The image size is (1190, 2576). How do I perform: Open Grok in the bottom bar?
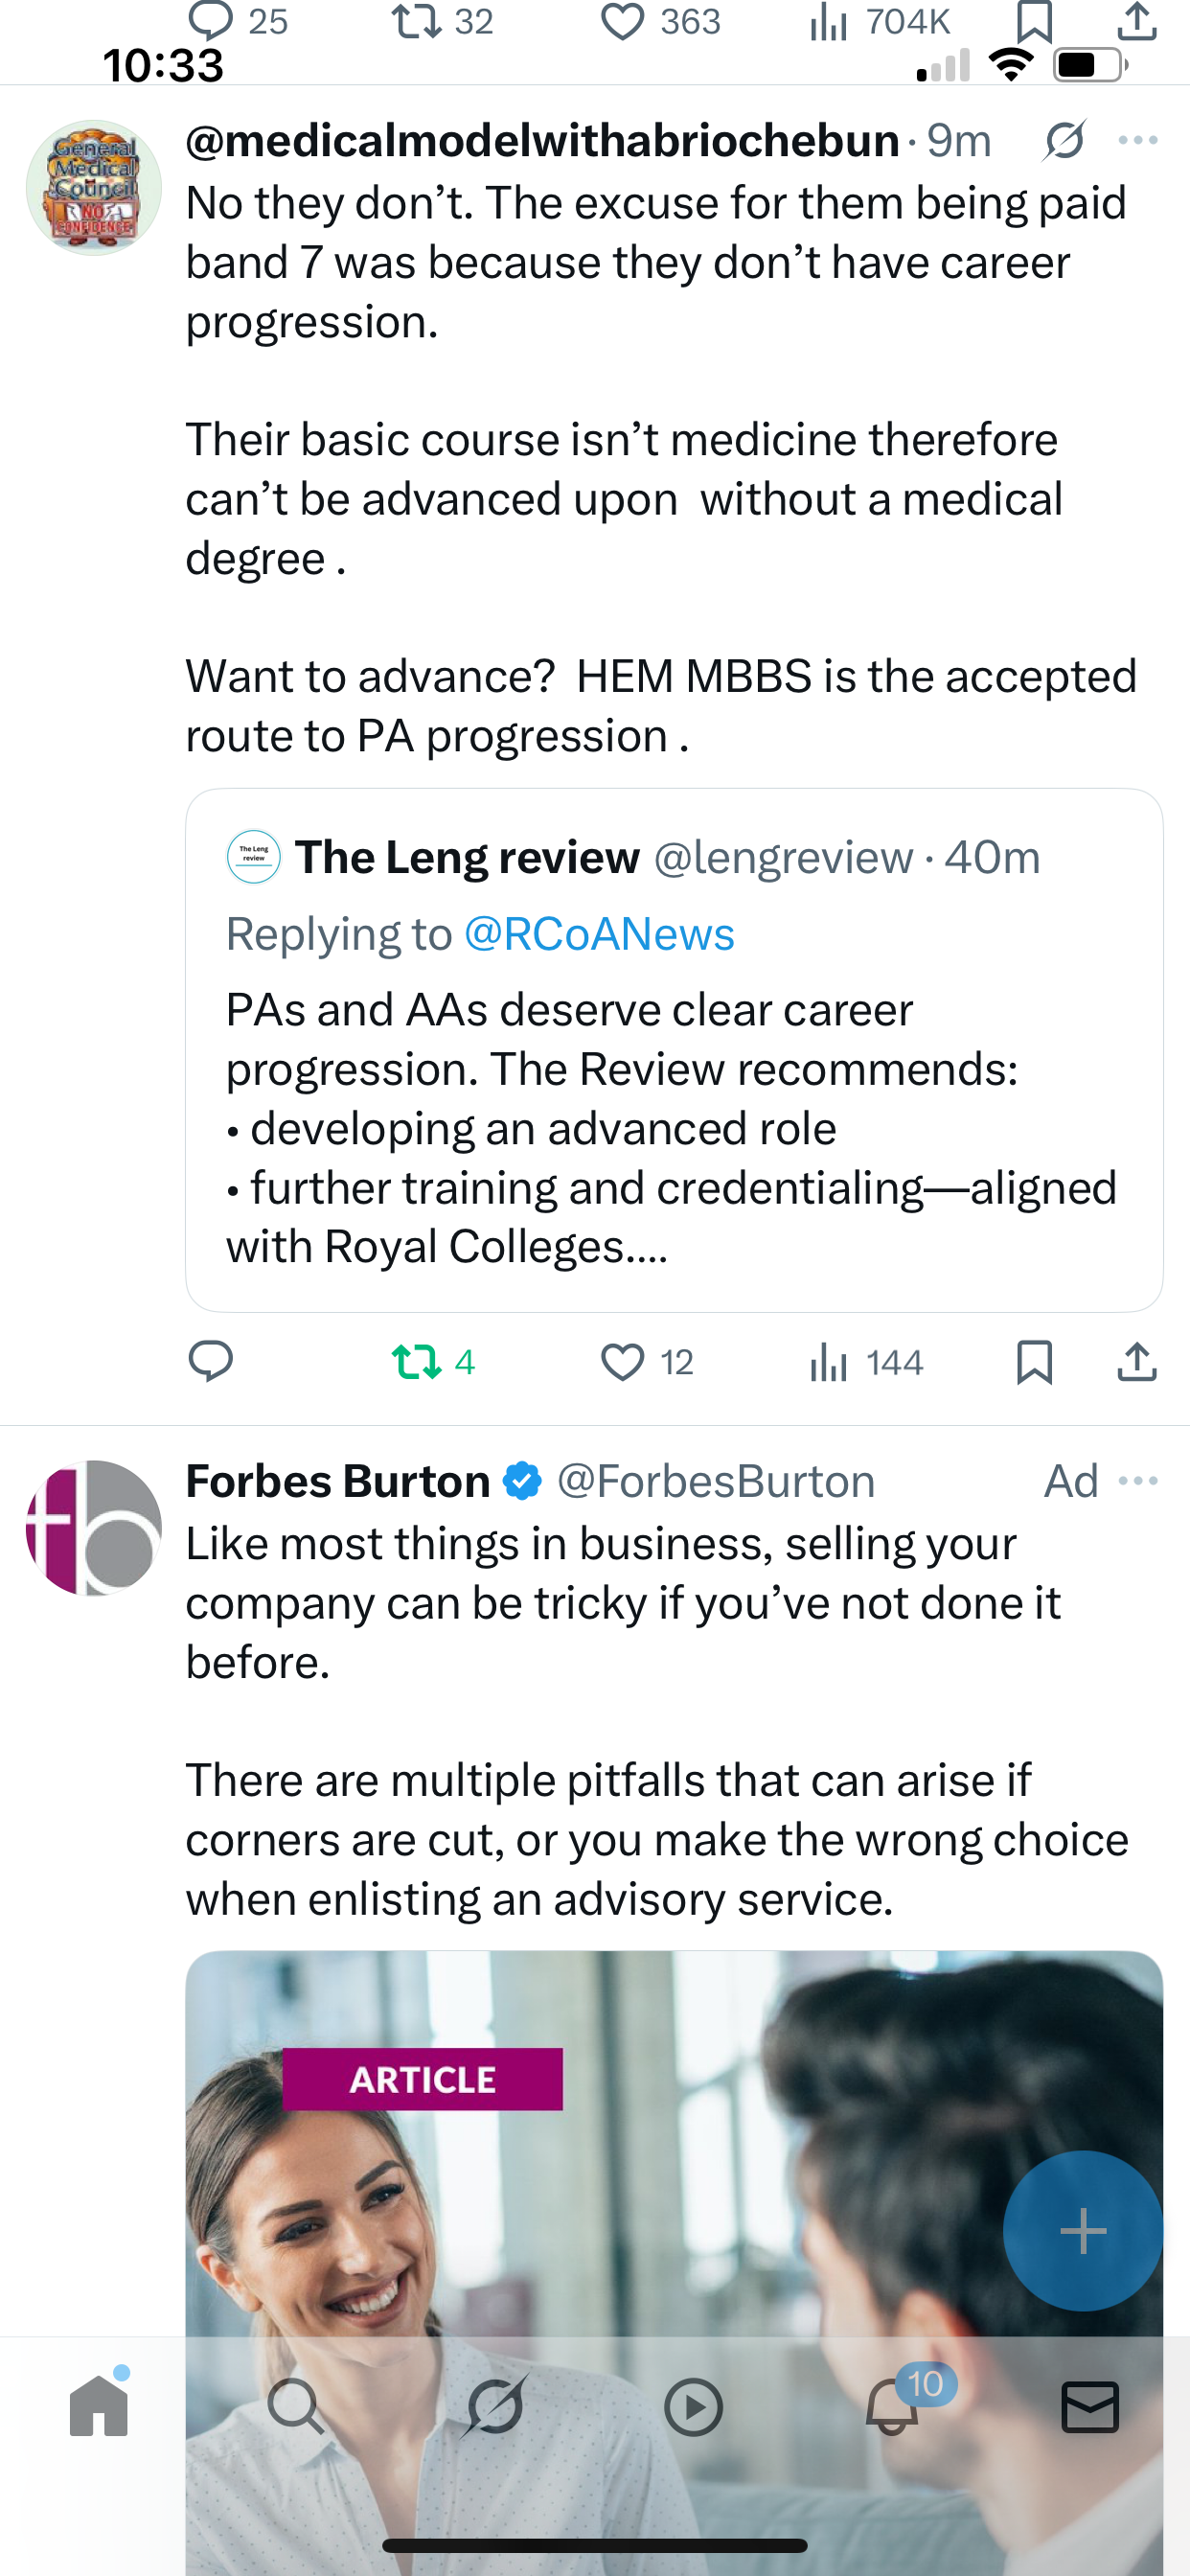tap(495, 2405)
